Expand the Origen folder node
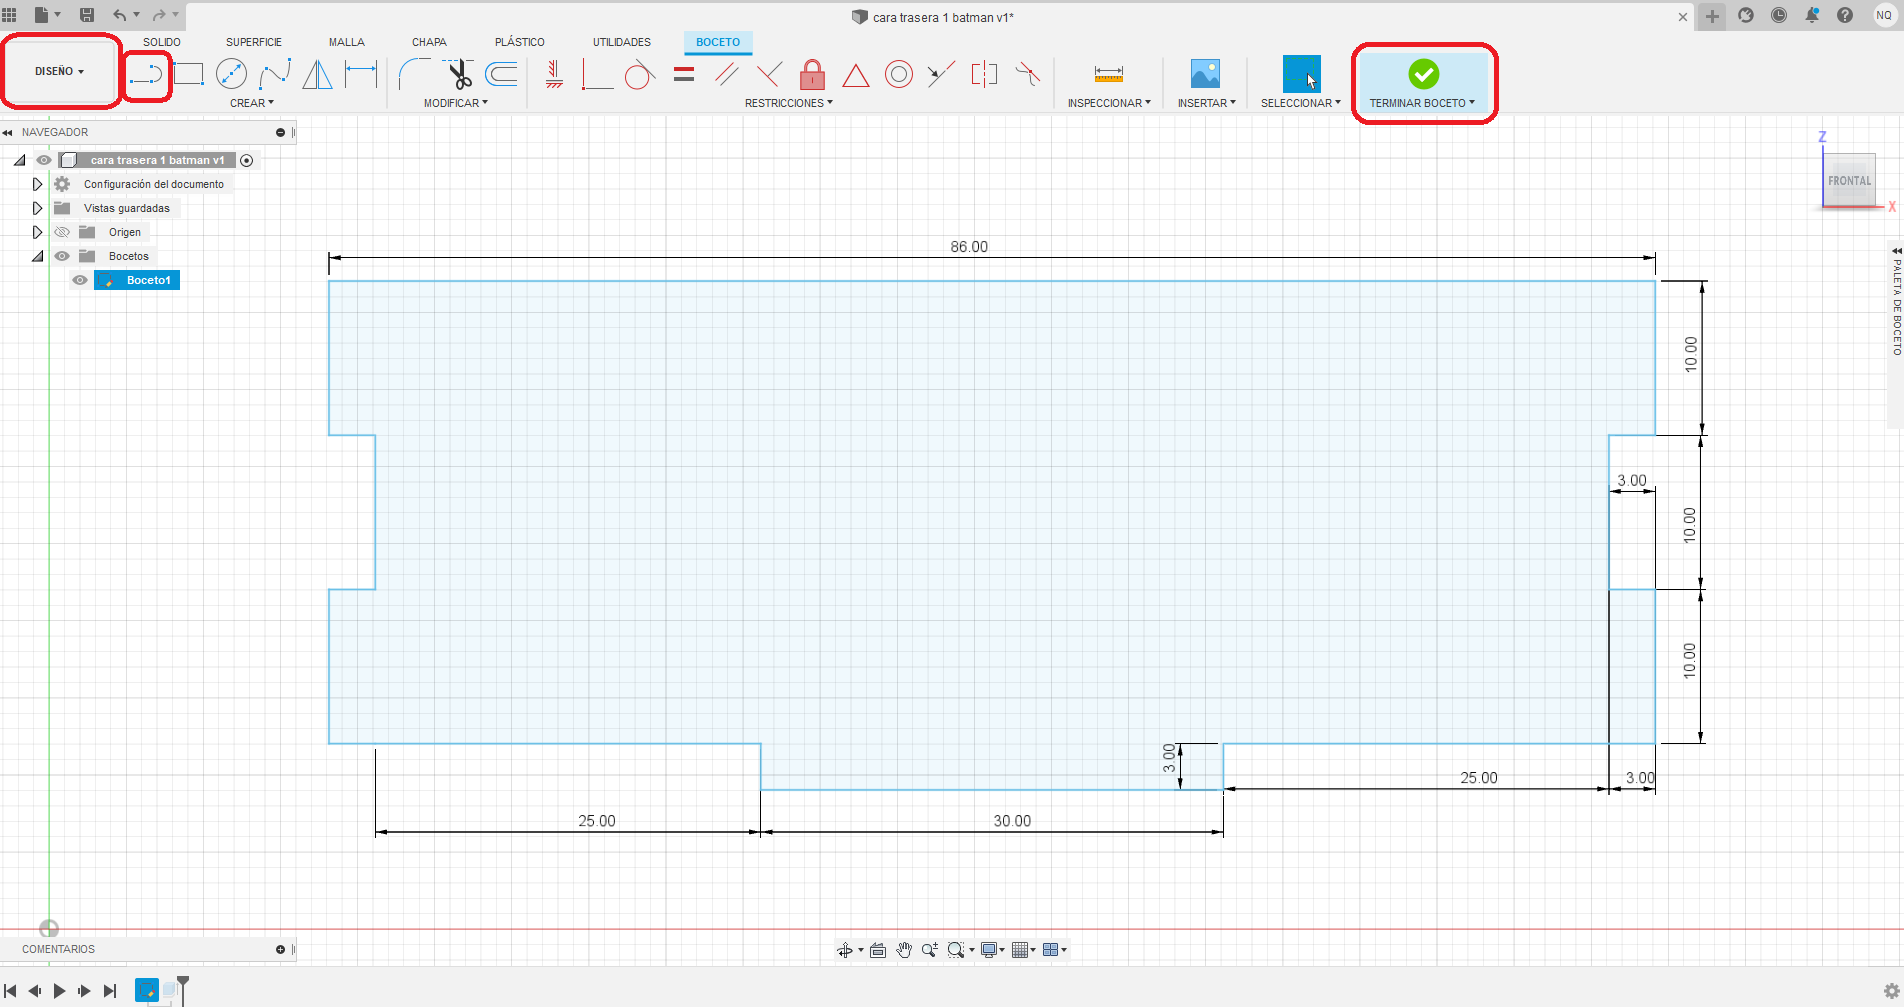This screenshot has height=1007, width=1904. 37,232
